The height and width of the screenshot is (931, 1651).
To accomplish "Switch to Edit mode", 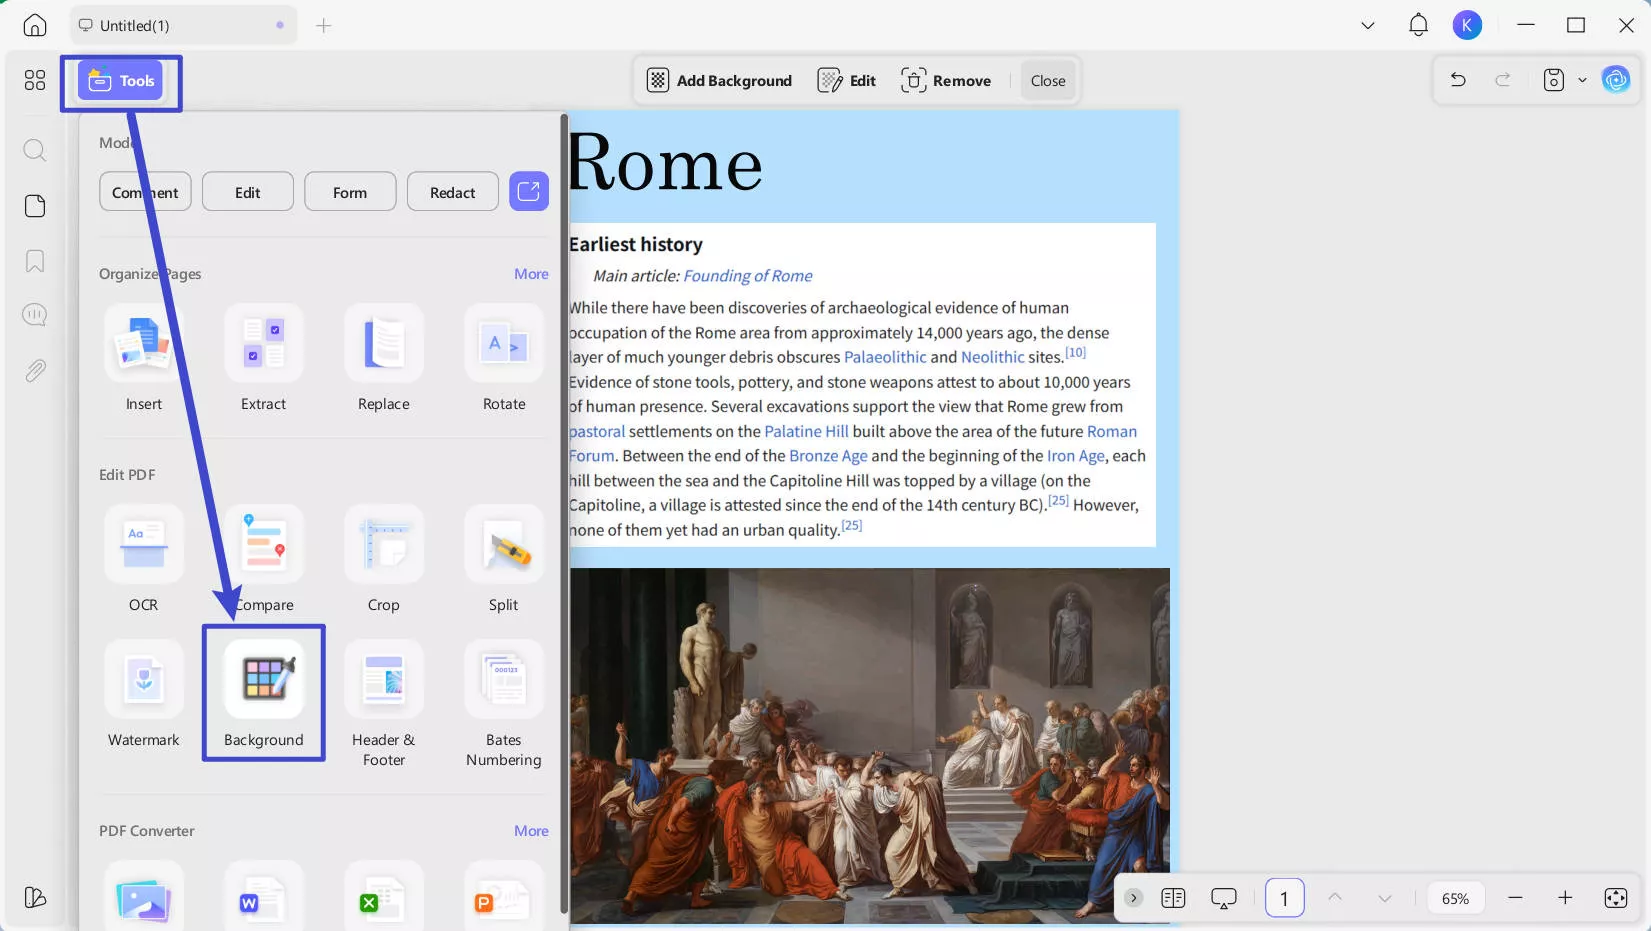I will point(248,192).
